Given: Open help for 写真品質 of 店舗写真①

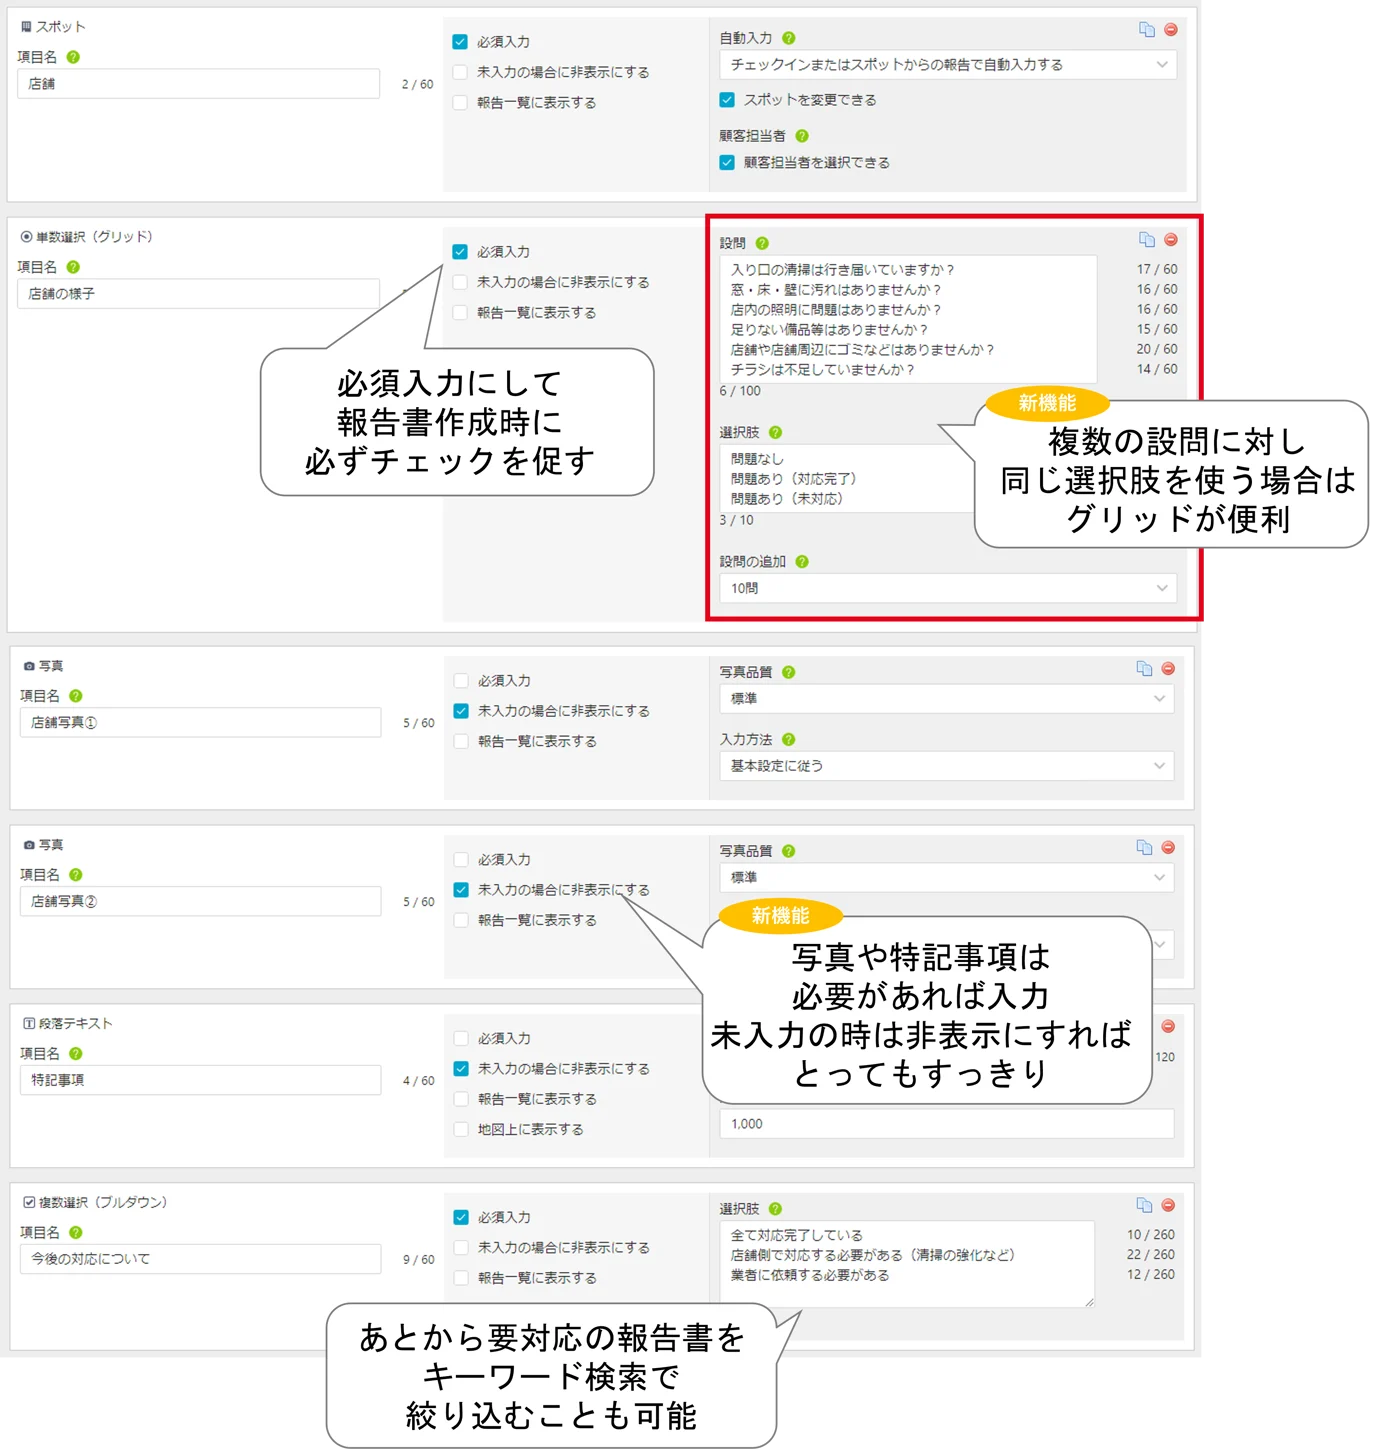Looking at the screenshot, I should tap(789, 673).
